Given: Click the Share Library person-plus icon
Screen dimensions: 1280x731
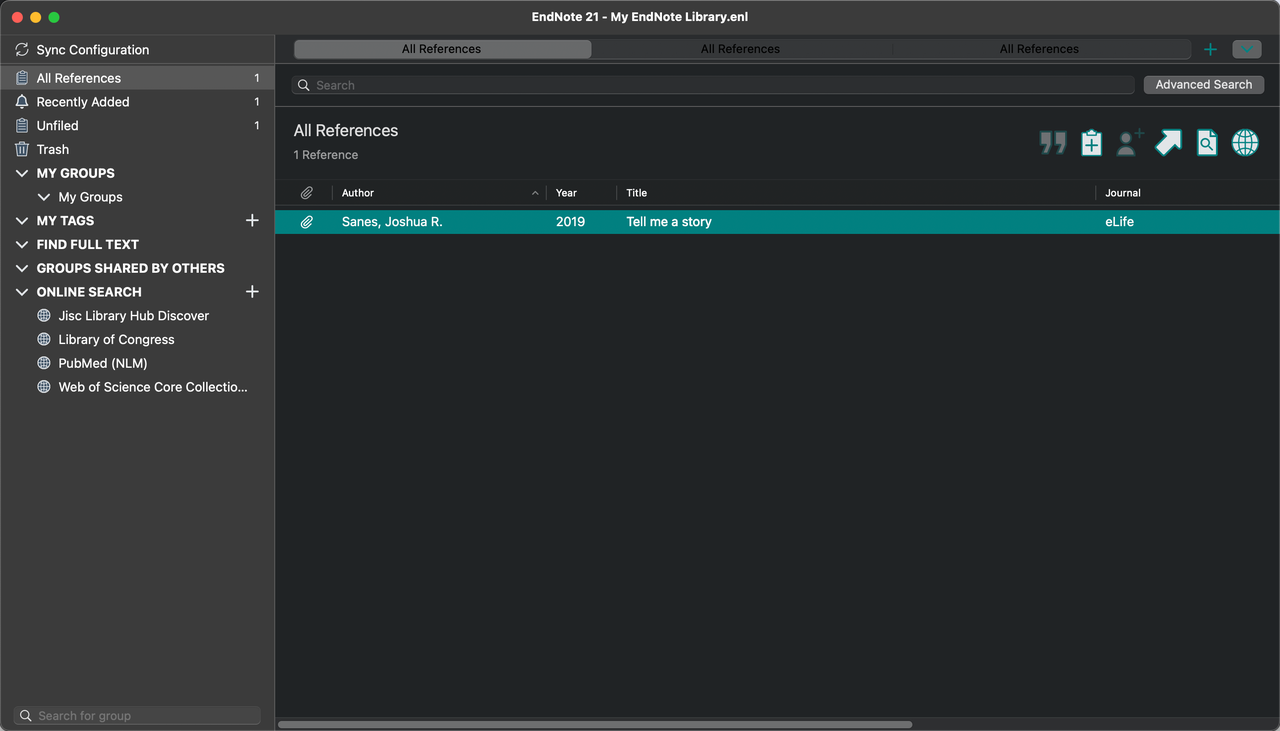Looking at the screenshot, I should coord(1130,143).
